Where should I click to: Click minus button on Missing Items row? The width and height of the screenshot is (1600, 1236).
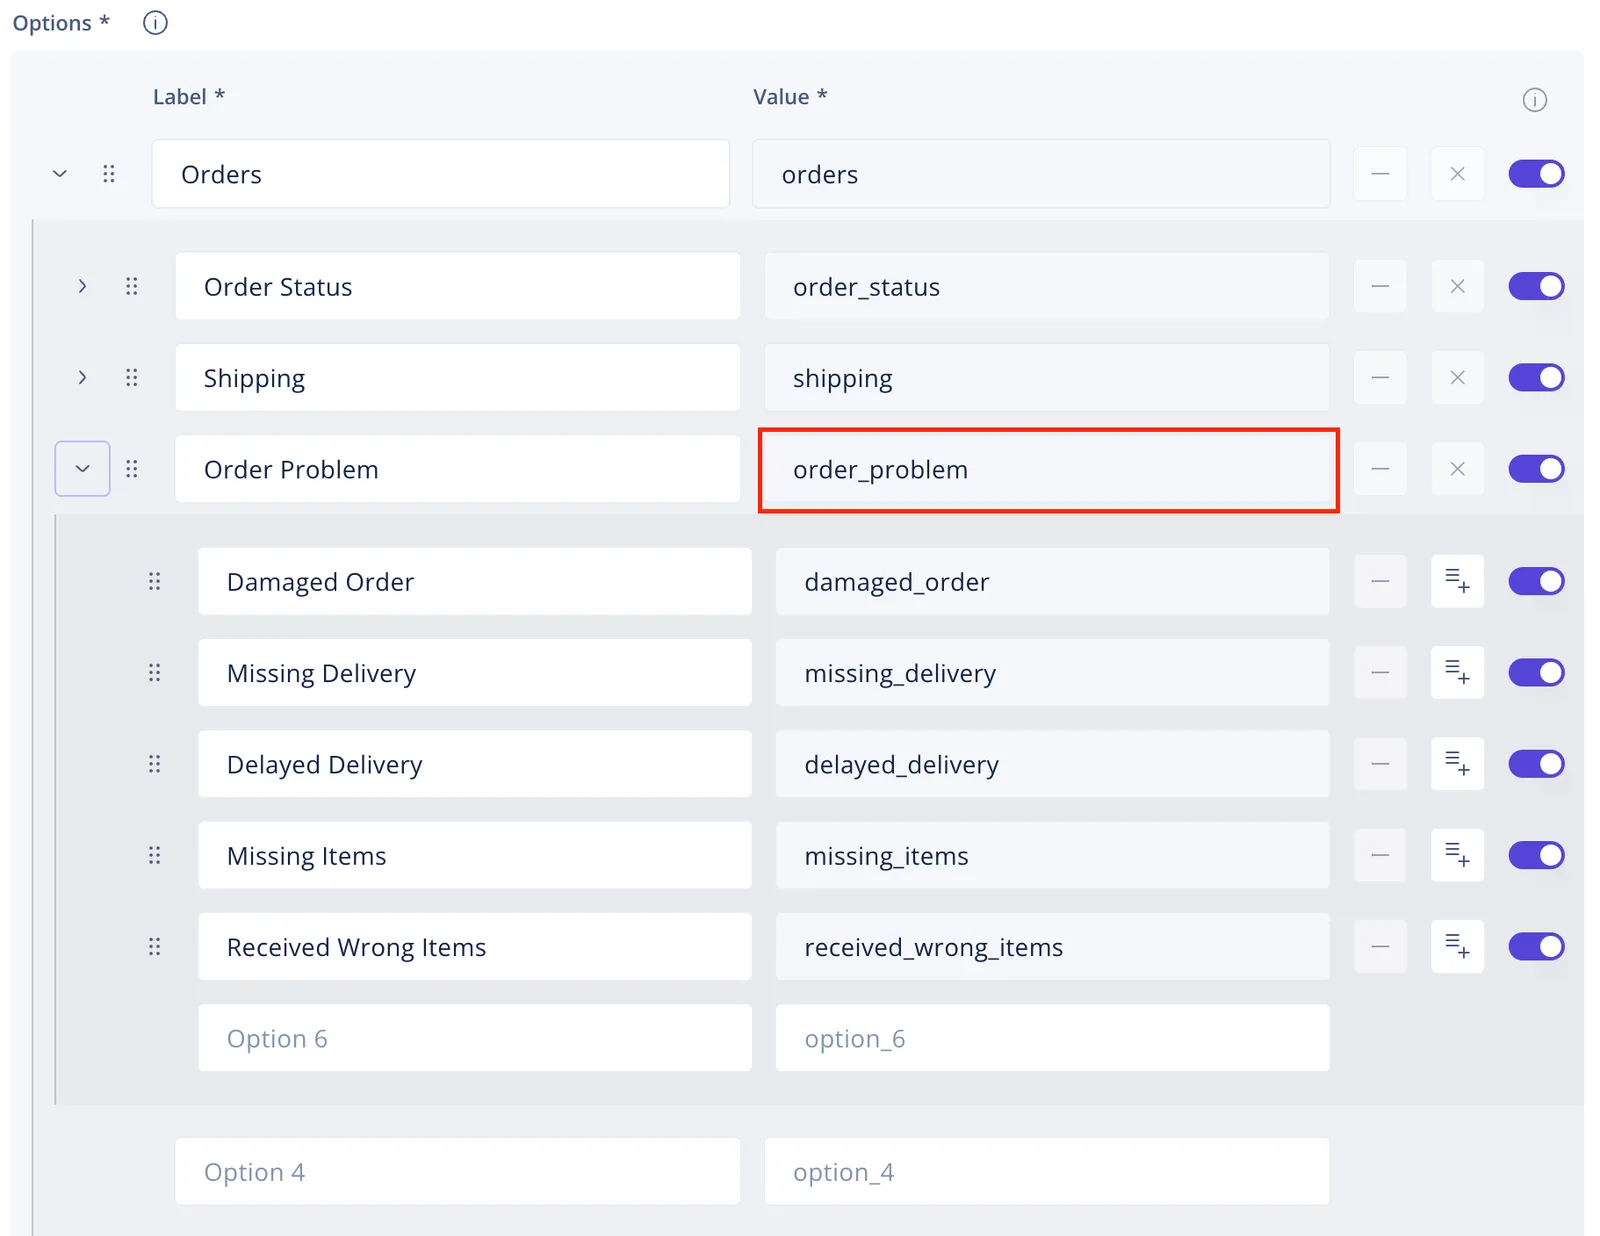coord(1380,855)
